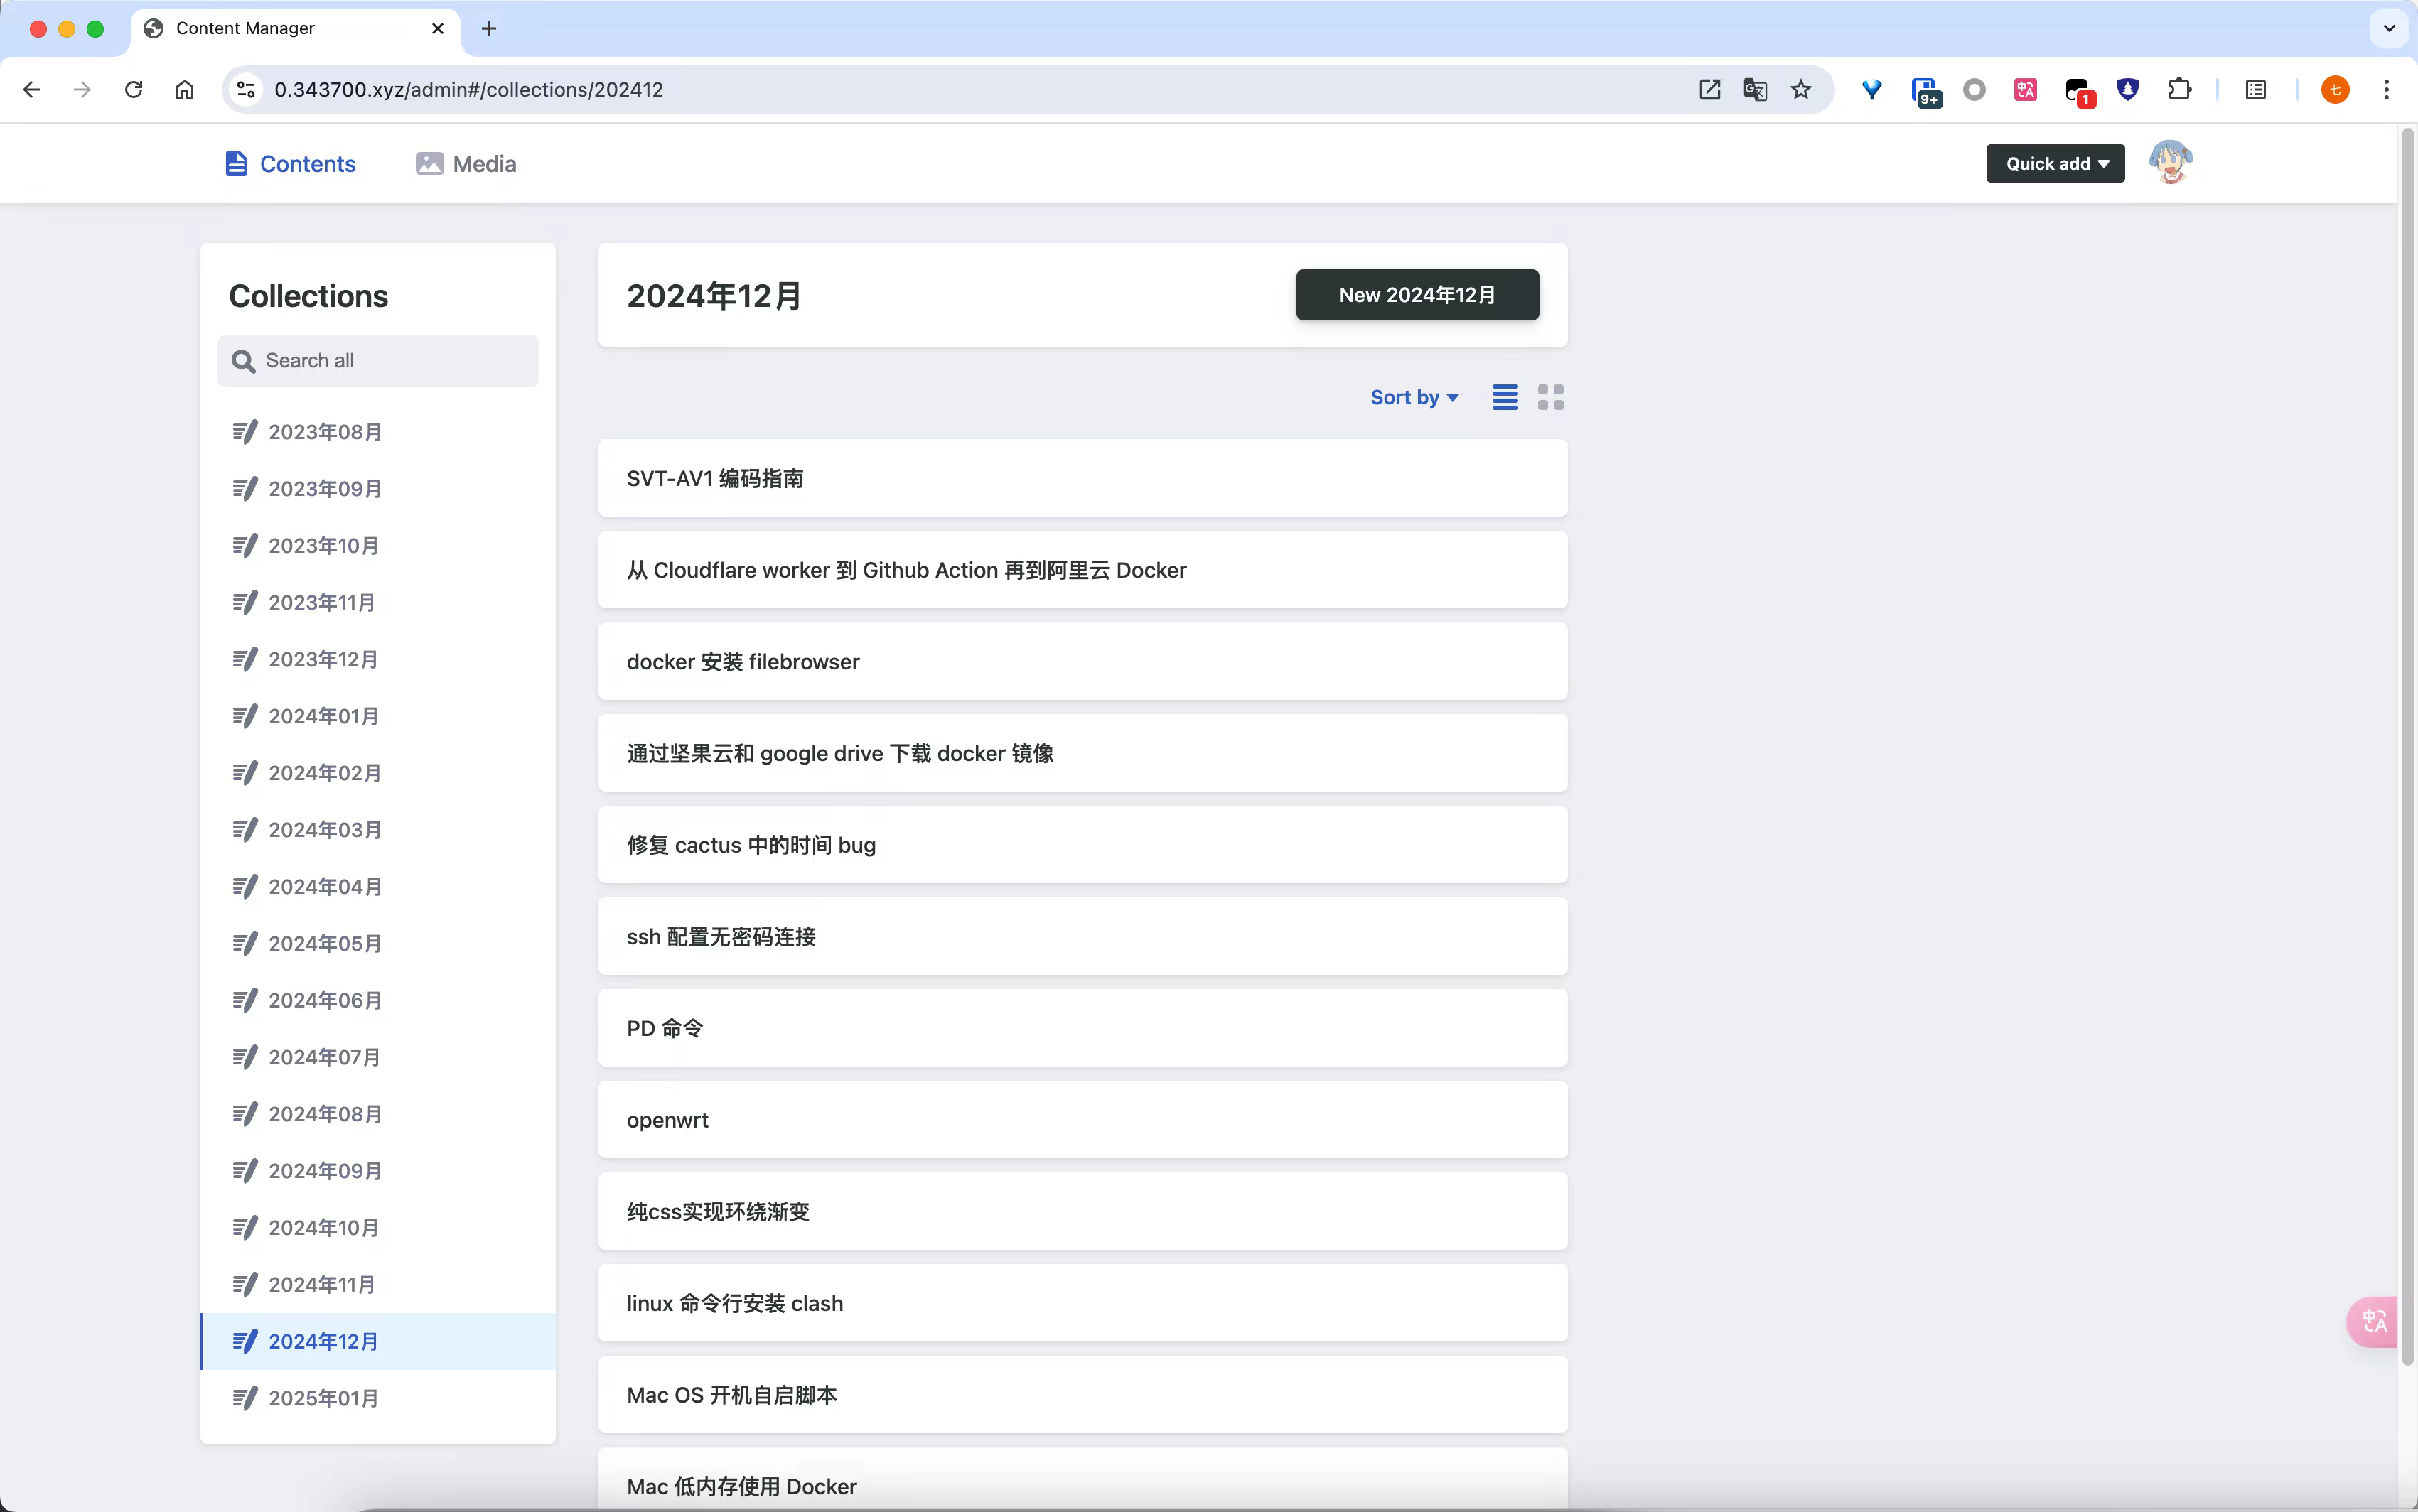Open the 2024年05月 collection

(378, 944)
